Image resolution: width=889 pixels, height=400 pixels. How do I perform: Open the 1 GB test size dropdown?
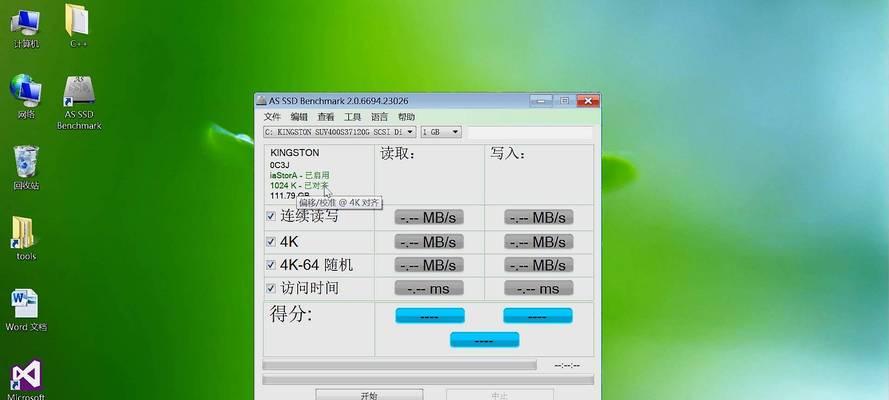point(441,132)
